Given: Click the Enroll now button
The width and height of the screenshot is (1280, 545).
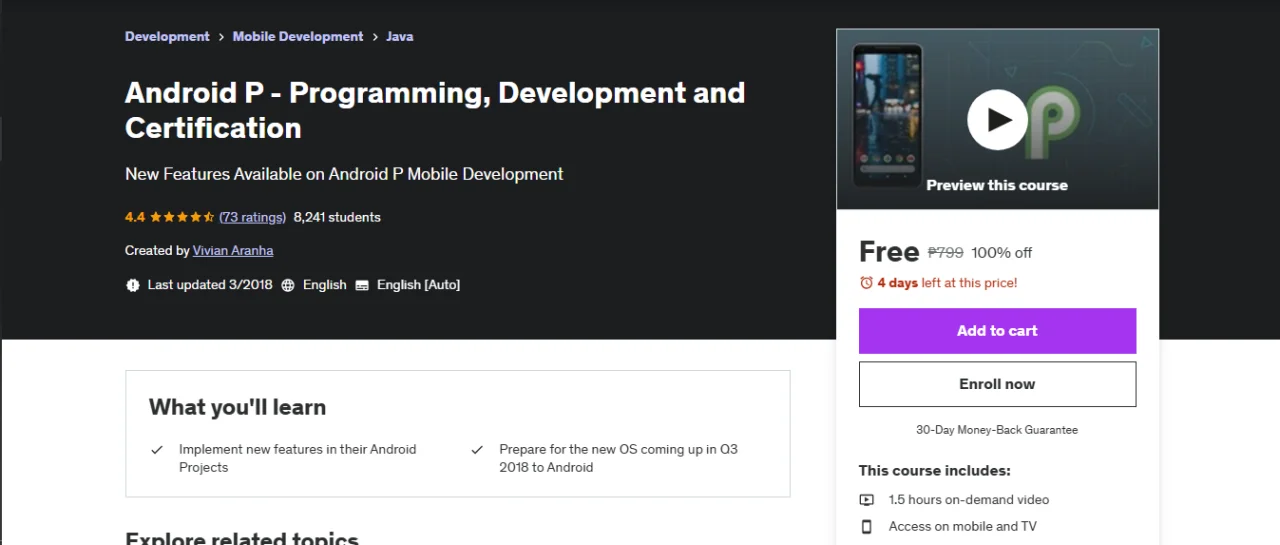Looking at the screenshot, I should click(x=997, y=384).
